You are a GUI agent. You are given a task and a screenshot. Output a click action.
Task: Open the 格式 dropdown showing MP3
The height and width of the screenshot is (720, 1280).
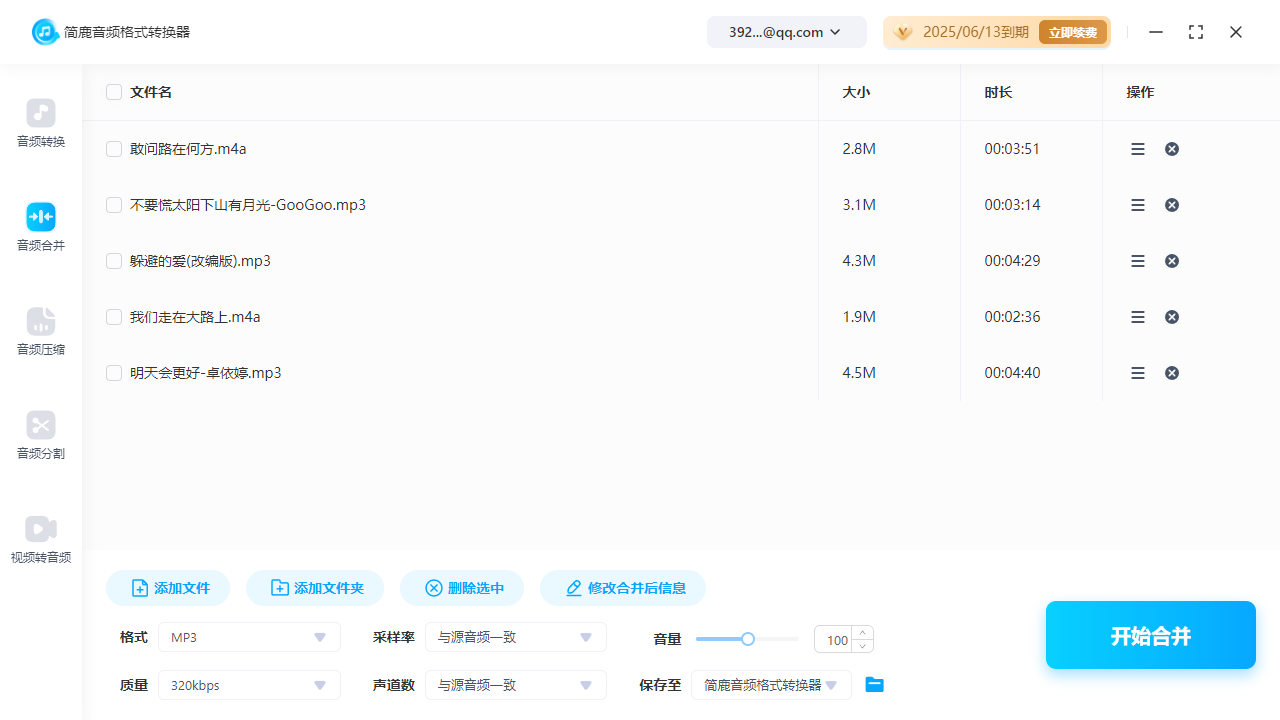[x=248, y=637]
